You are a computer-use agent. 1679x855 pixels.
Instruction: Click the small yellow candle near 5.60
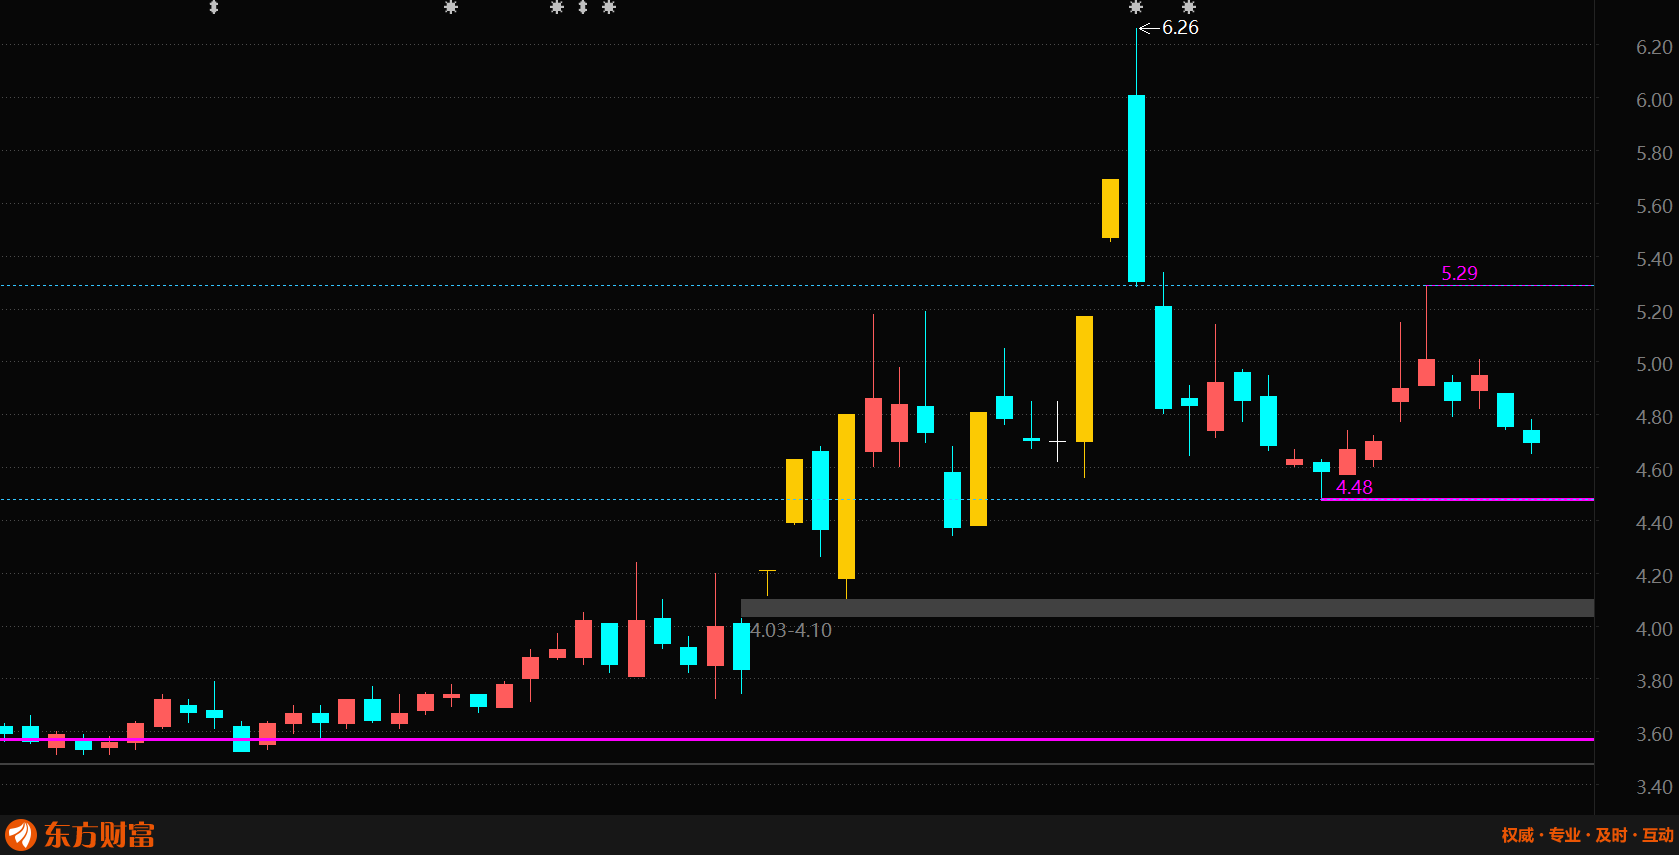tap(1110, 209)
